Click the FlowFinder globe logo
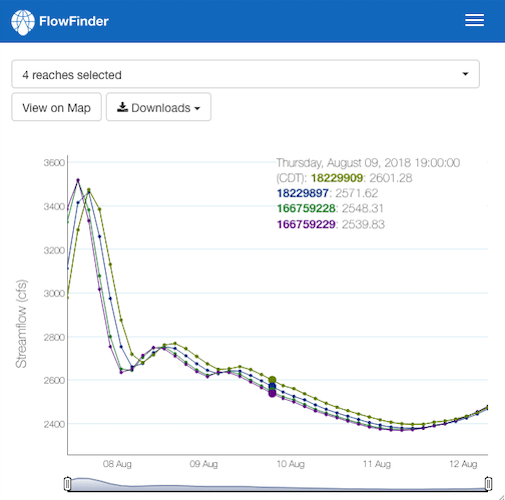Viewport: 505px width, 500px height. tap(23, 22)
